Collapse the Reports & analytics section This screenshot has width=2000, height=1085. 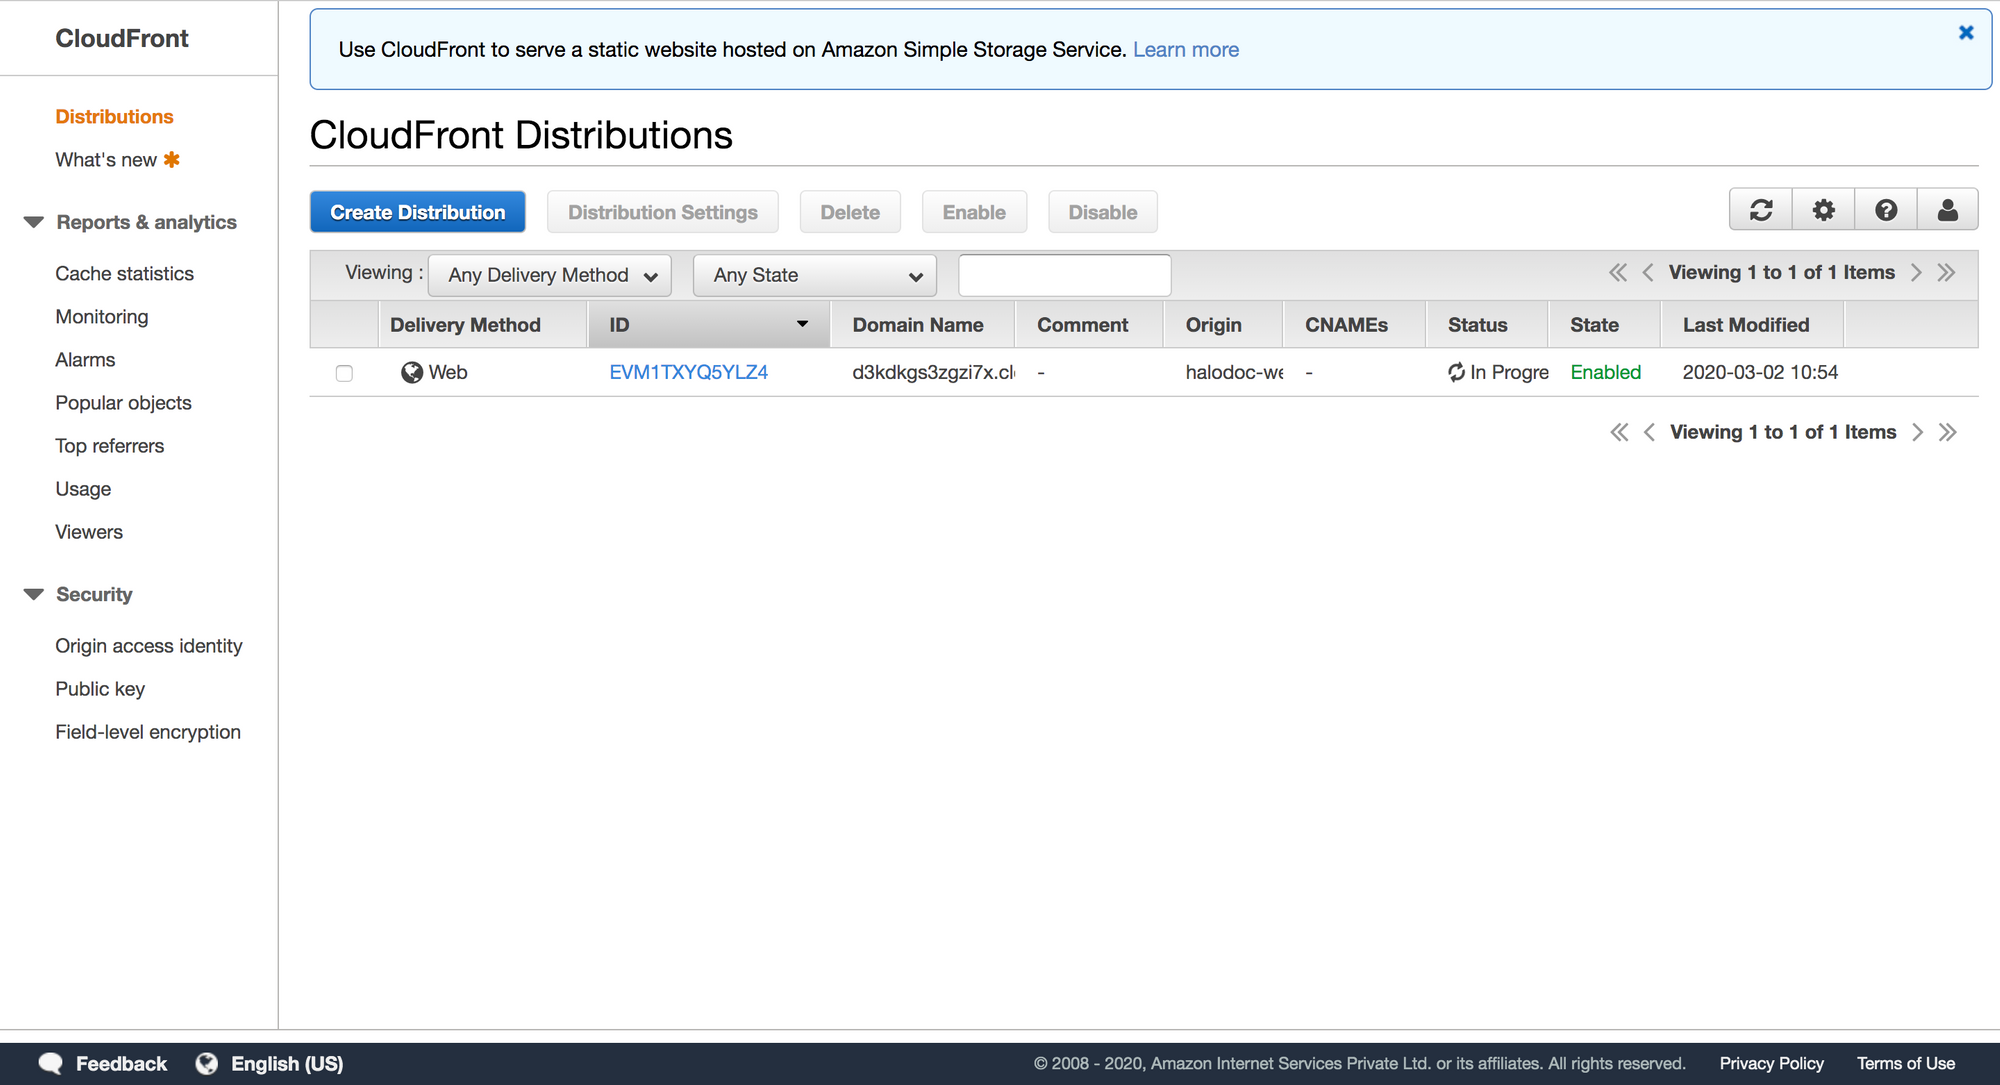34,222
